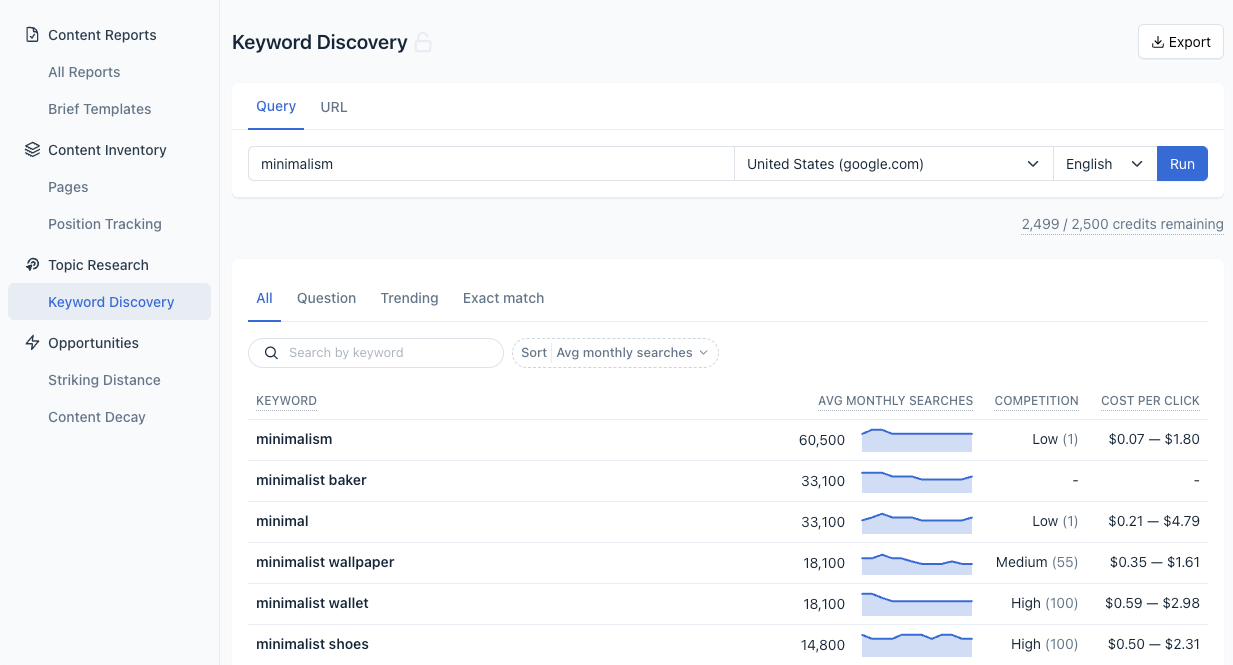
Task: Export the keyword results
Action: [1181, 42]
